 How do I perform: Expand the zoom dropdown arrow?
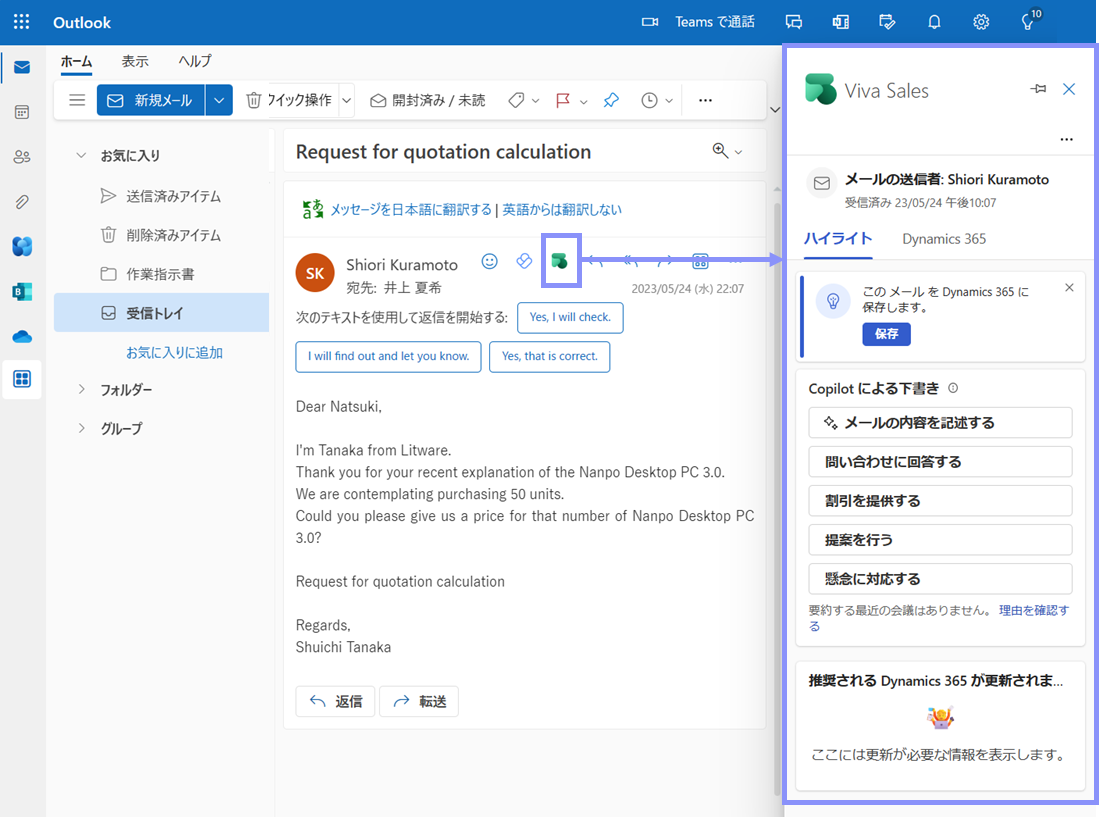tap(738, 151)
